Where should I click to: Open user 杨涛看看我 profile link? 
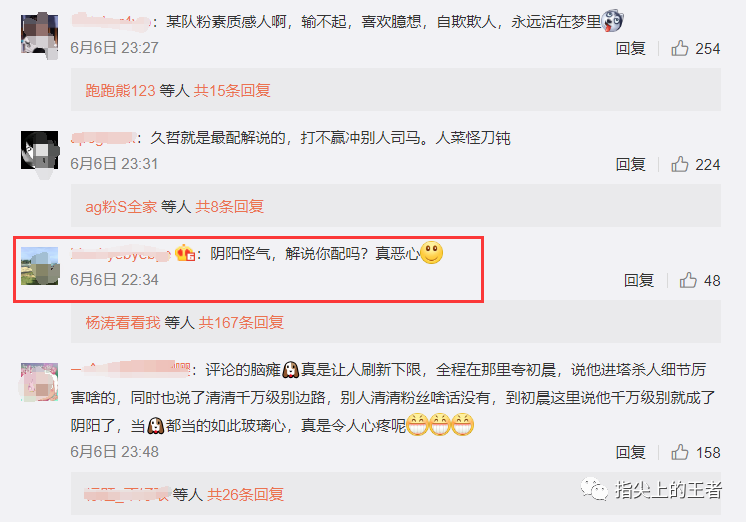point(123,323)
